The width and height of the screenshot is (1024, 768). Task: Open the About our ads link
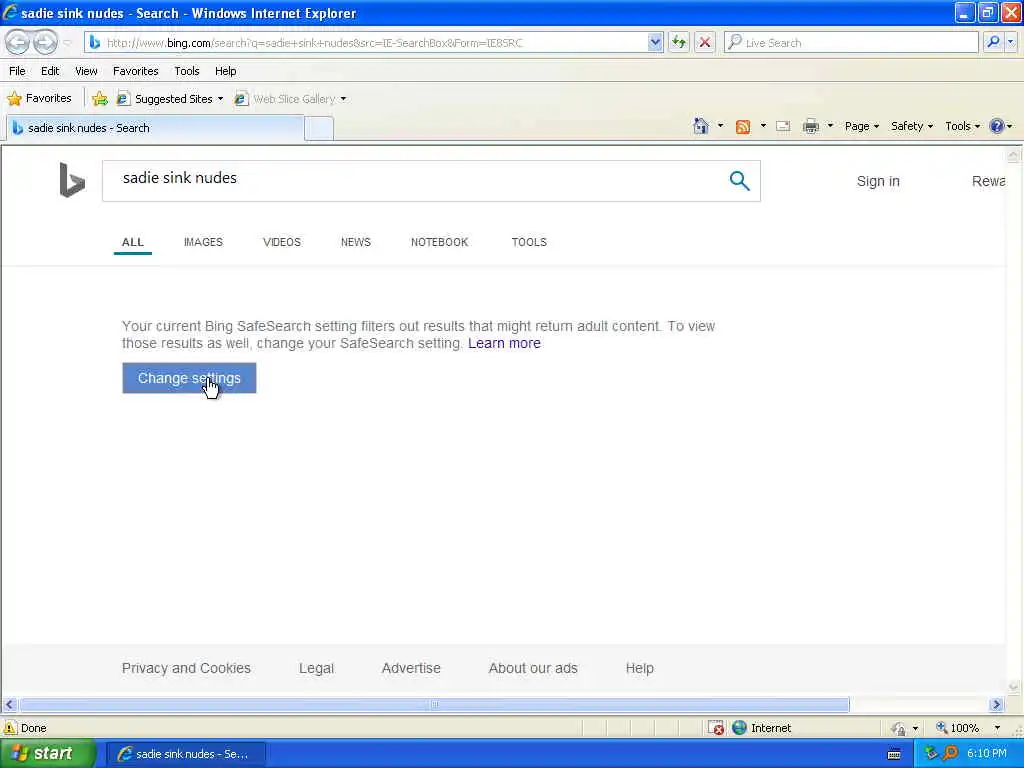[533, 668]
